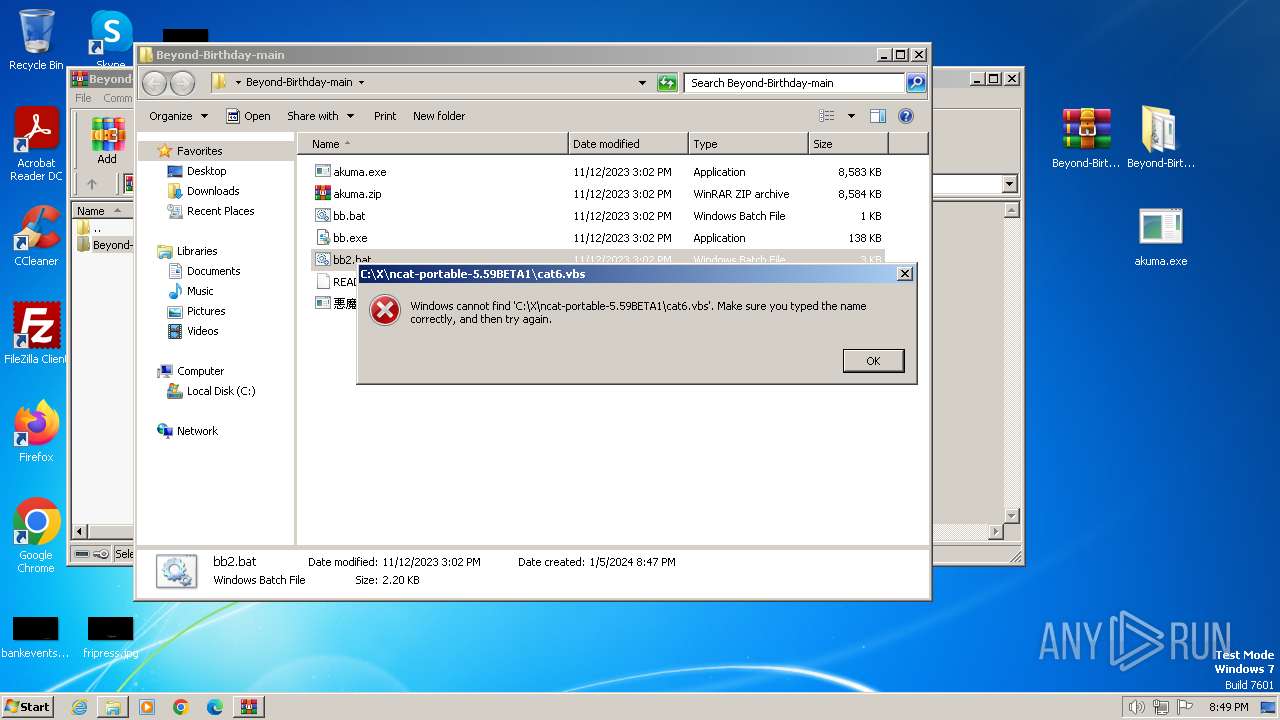Open Internet Explorer from taskbar

79,707
